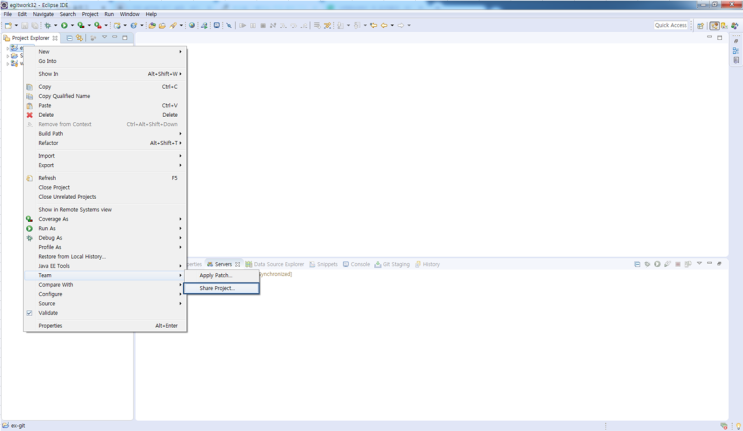The width and height of the screenshot is (743, 431).
Task: Open the File menu
Action: click(8, 14)
